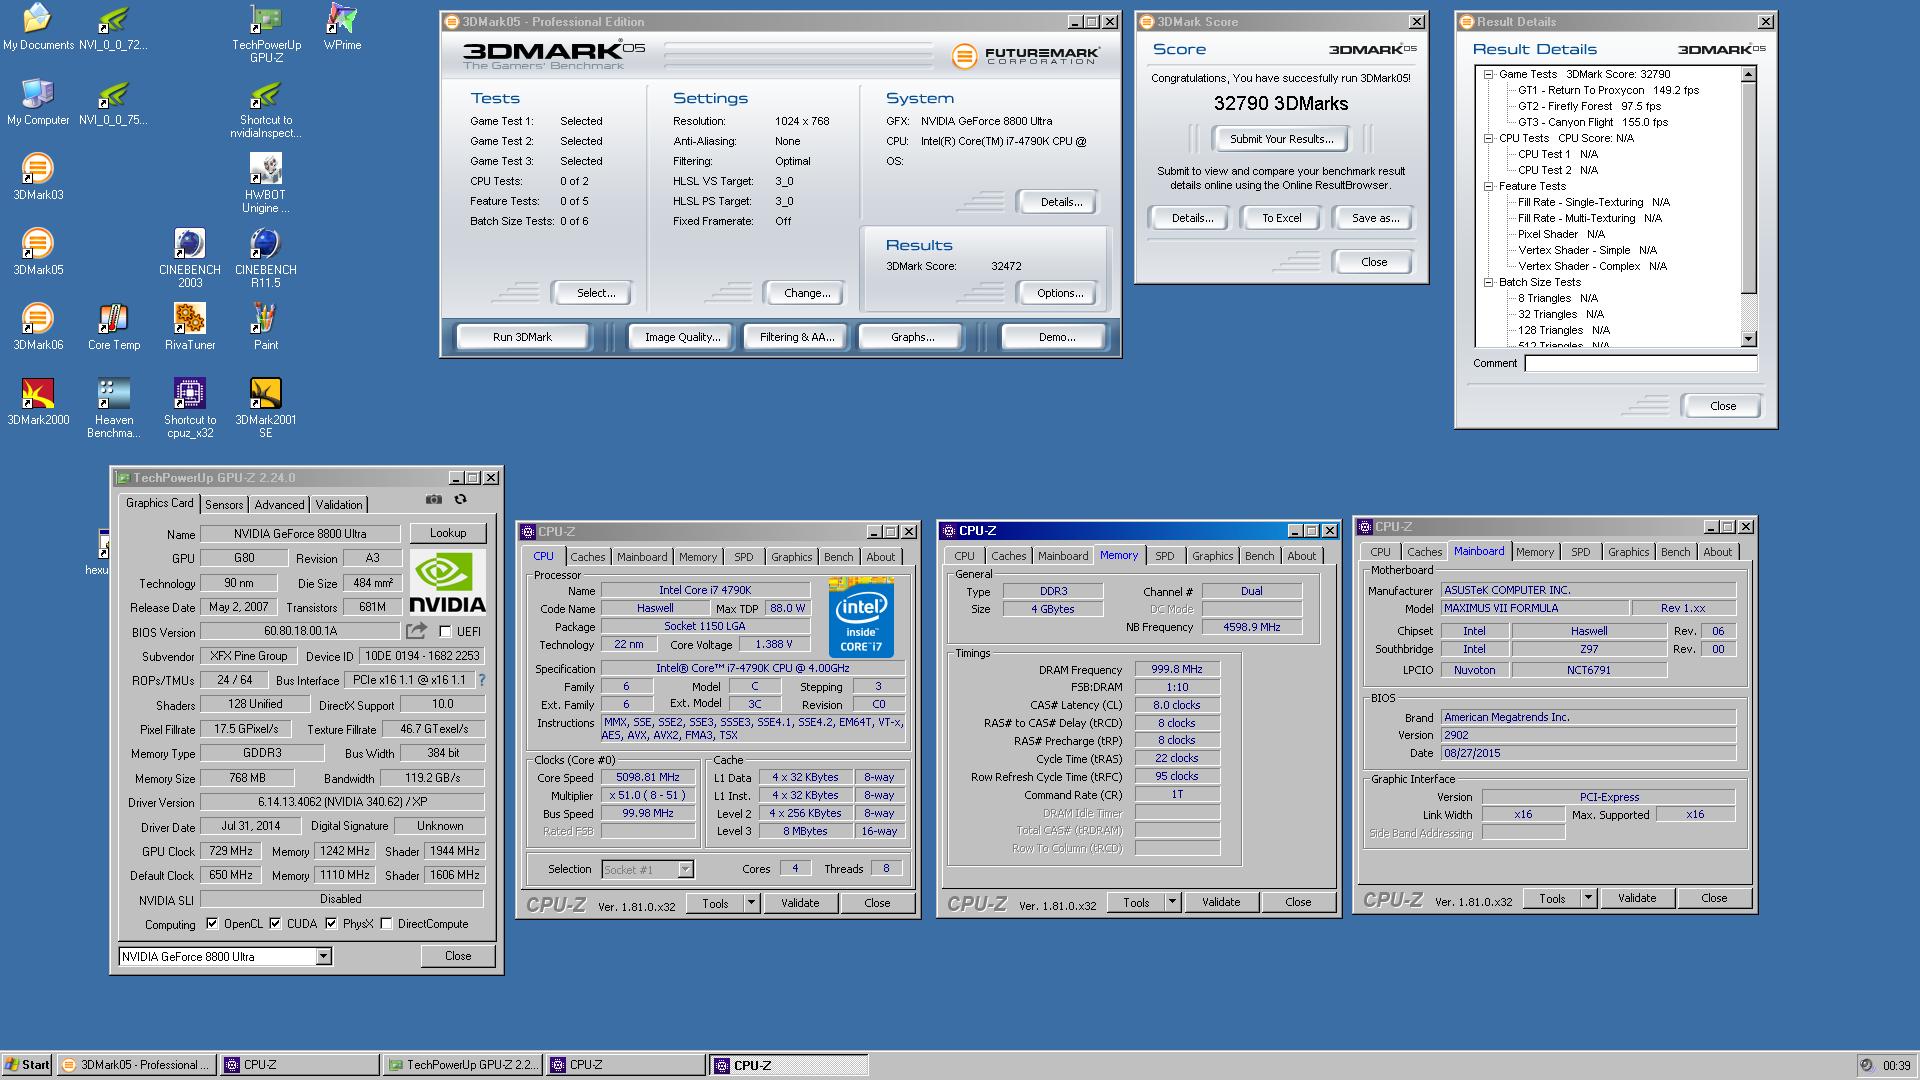Launch the 3DMark03 desktop shortcut

38,177
